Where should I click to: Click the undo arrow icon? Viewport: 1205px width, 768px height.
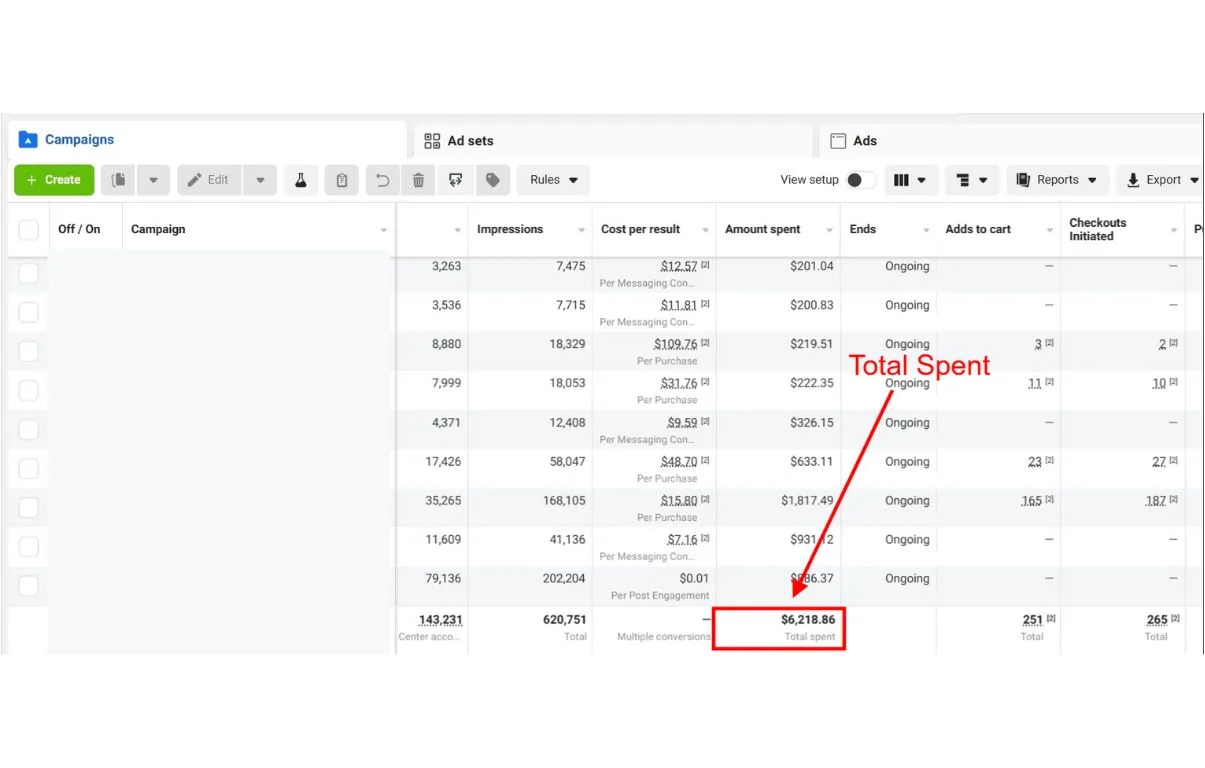[x=382, y=180]
